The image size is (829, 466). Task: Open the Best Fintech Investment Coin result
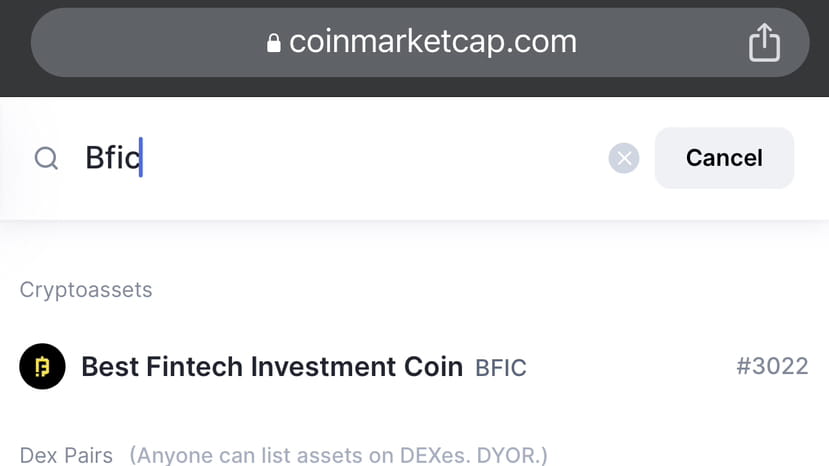pos(271,367)
